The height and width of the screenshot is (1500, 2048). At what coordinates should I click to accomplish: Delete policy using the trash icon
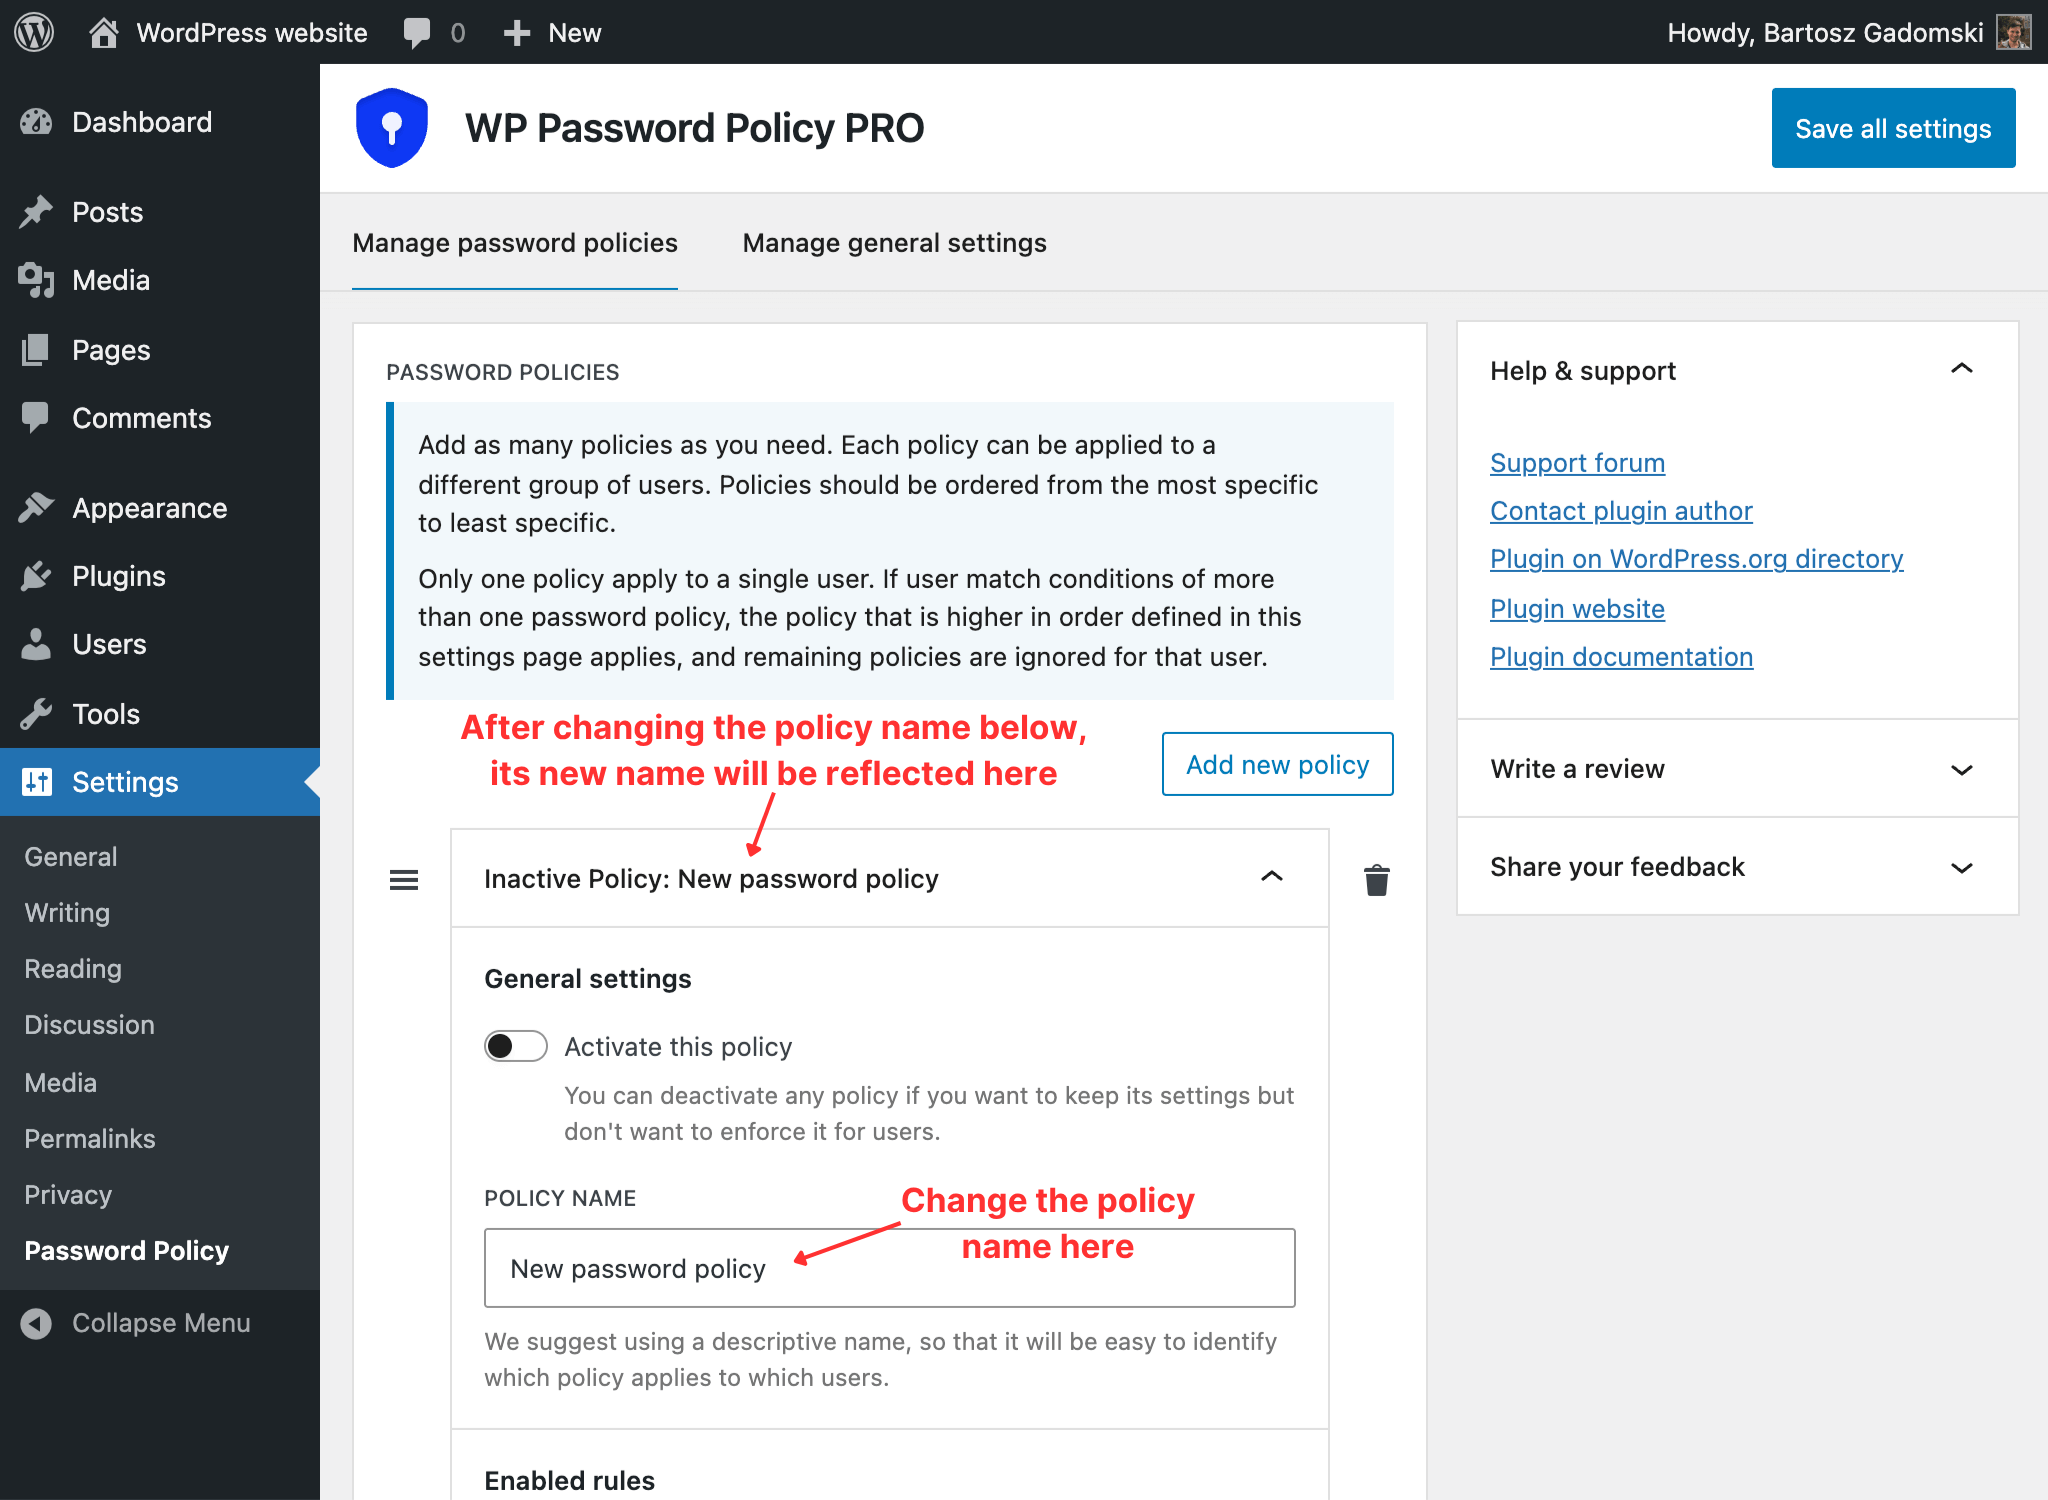pos(1376,880)
